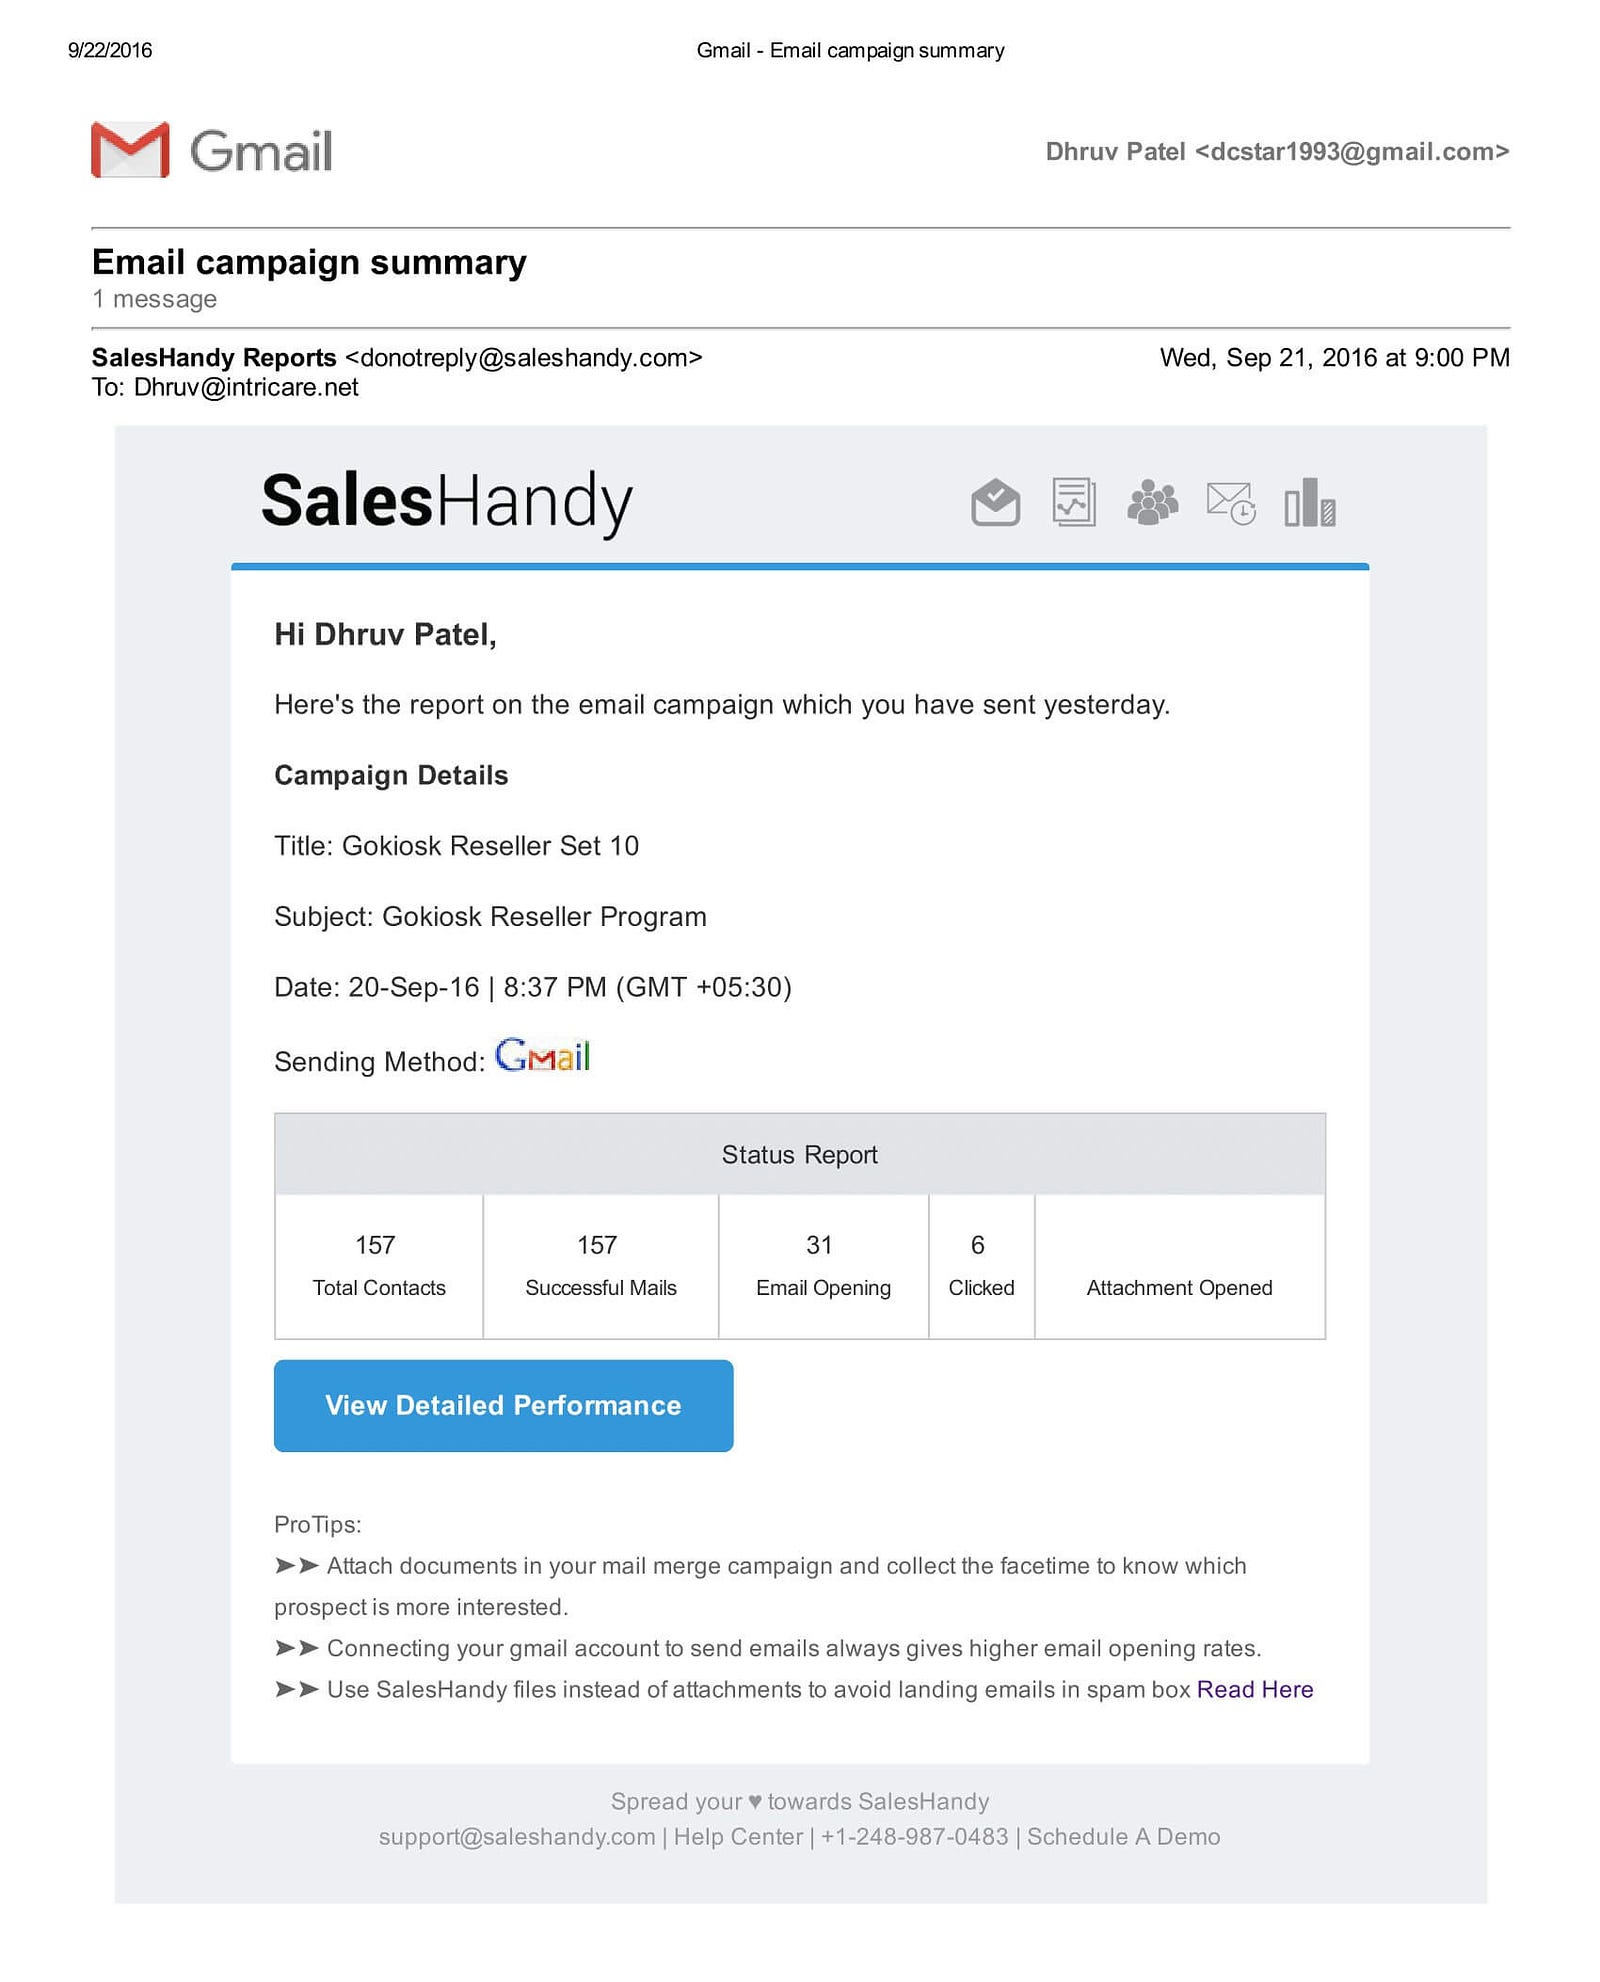The width and height of the screenshot is (1600, 1982).
Task: Click the Email Opening count cell
Action: [822, 1265]
